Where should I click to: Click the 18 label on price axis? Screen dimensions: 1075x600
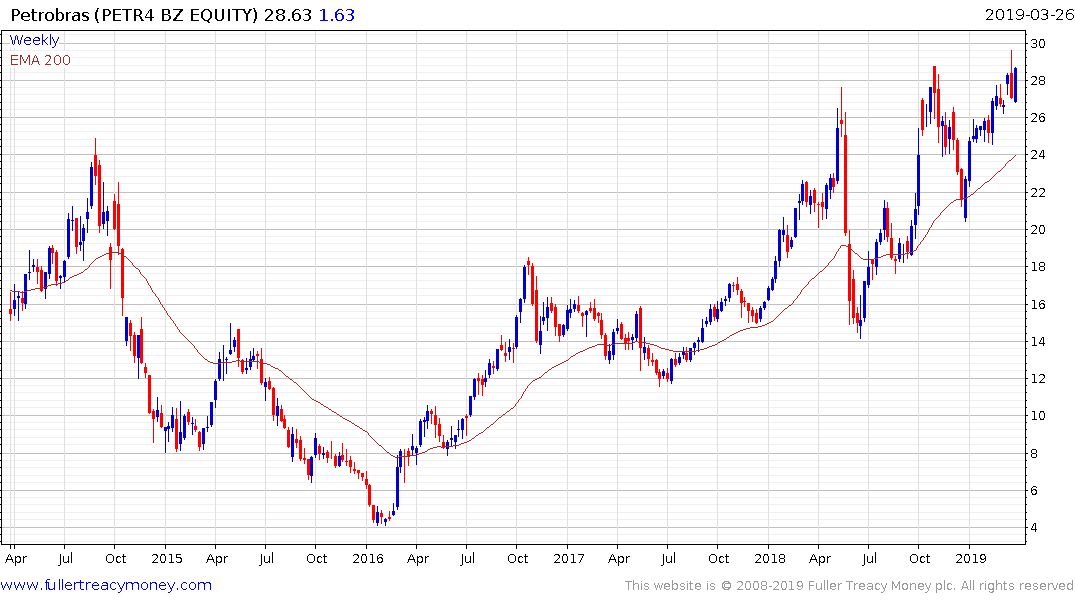tap(1038, 267)
